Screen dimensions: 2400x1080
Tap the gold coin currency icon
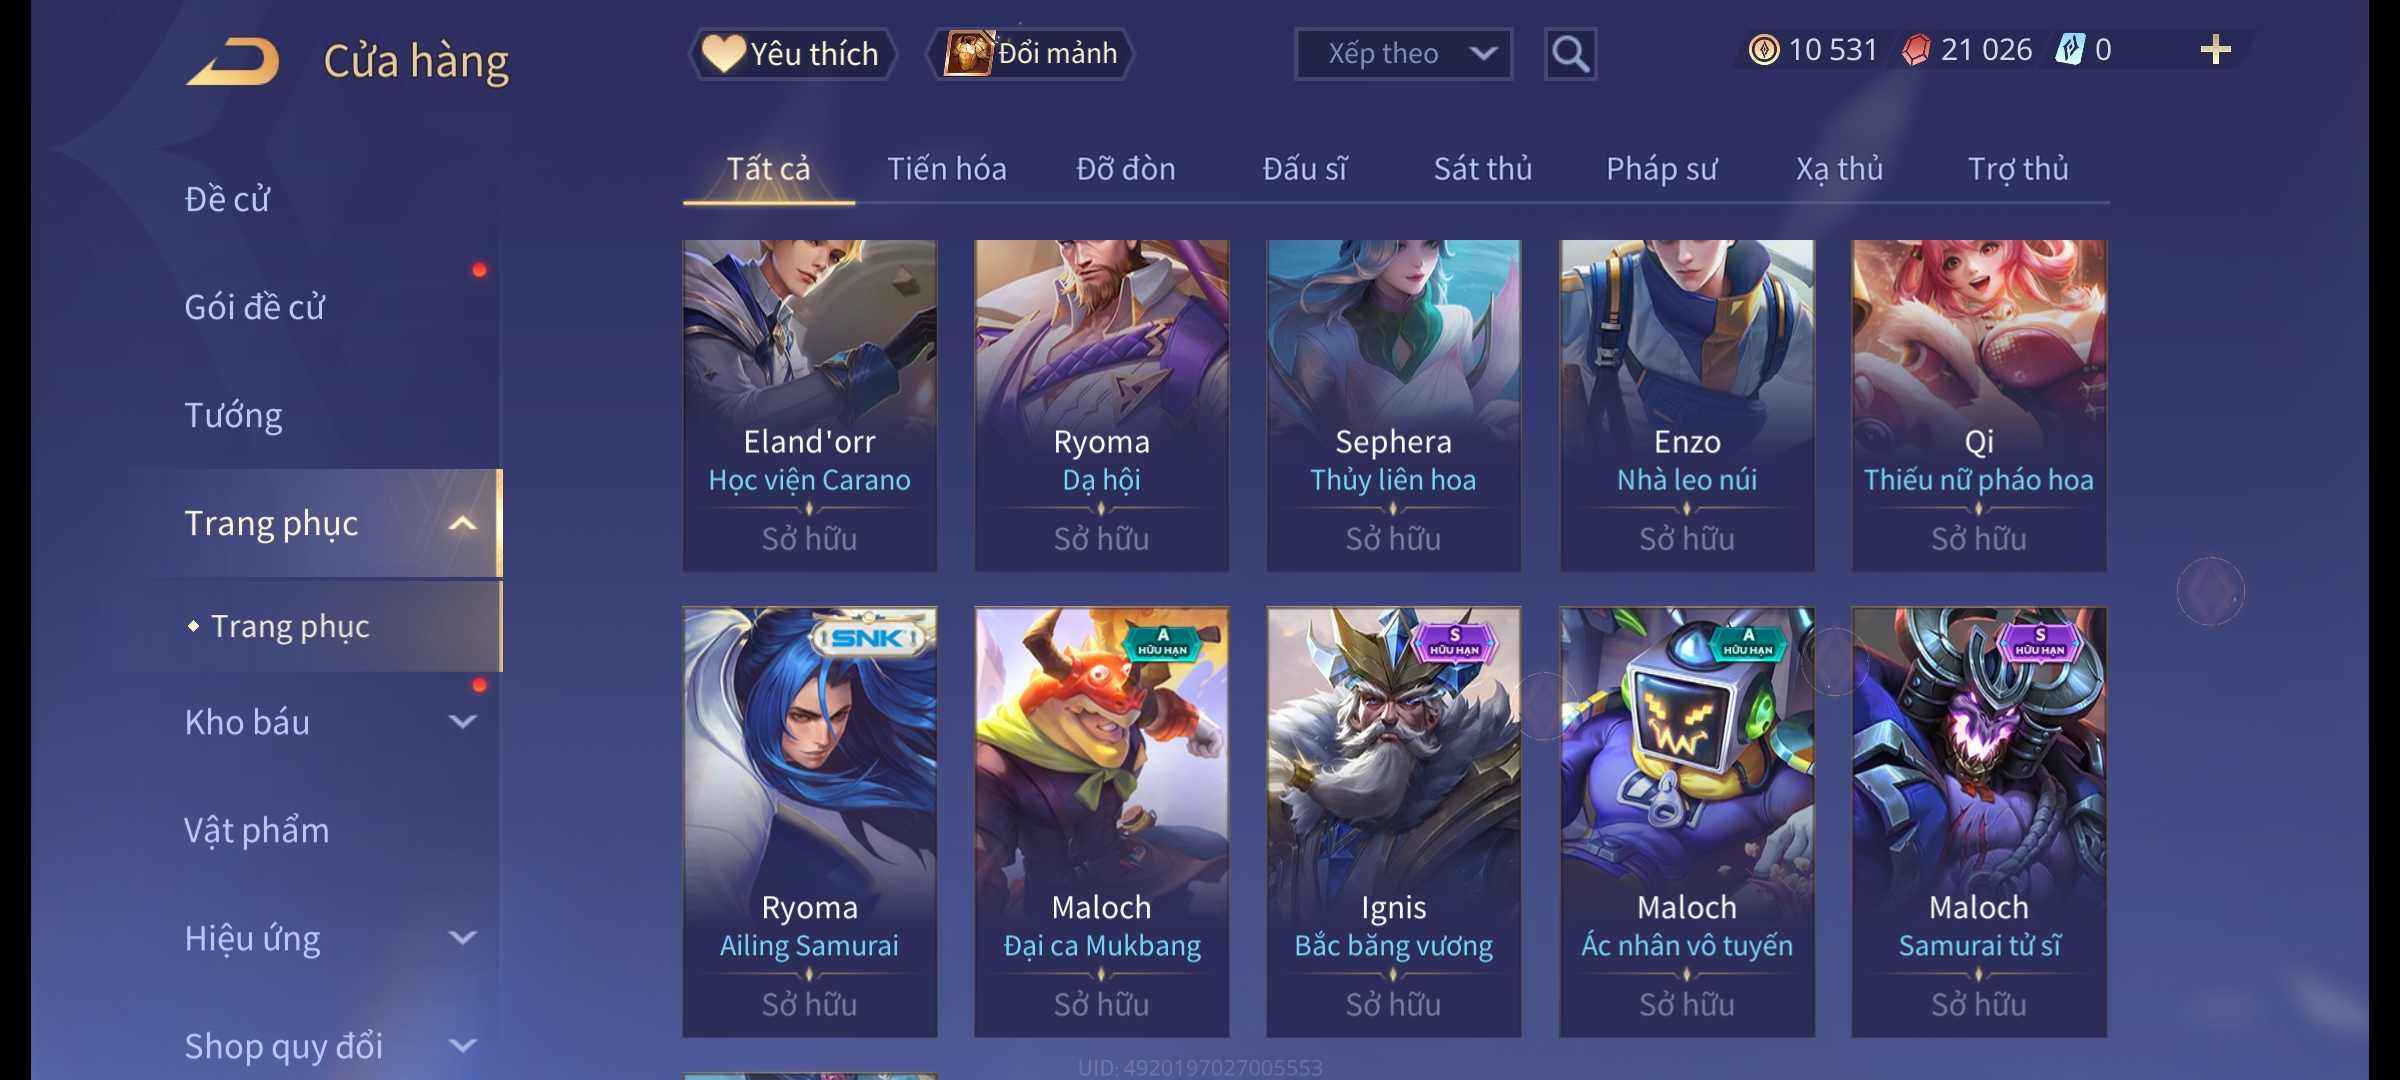point(1764,50)
